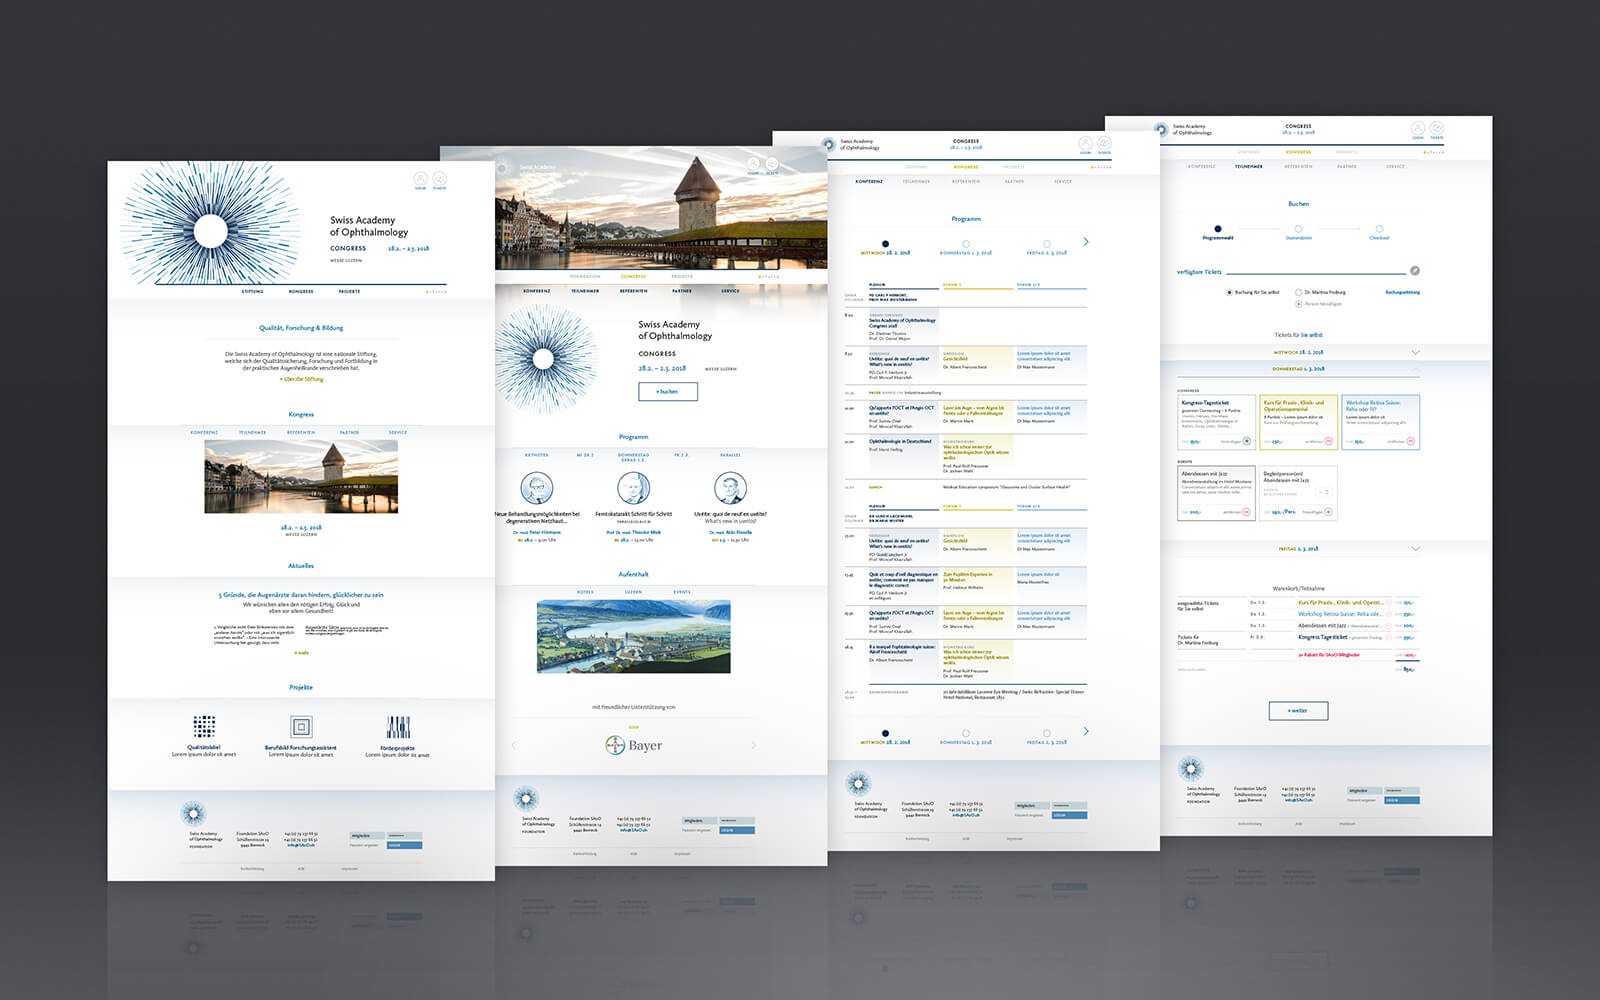Click the Bayer sponsor logo
This screenshot has height=1000, width=1600.
coord(634,745)
